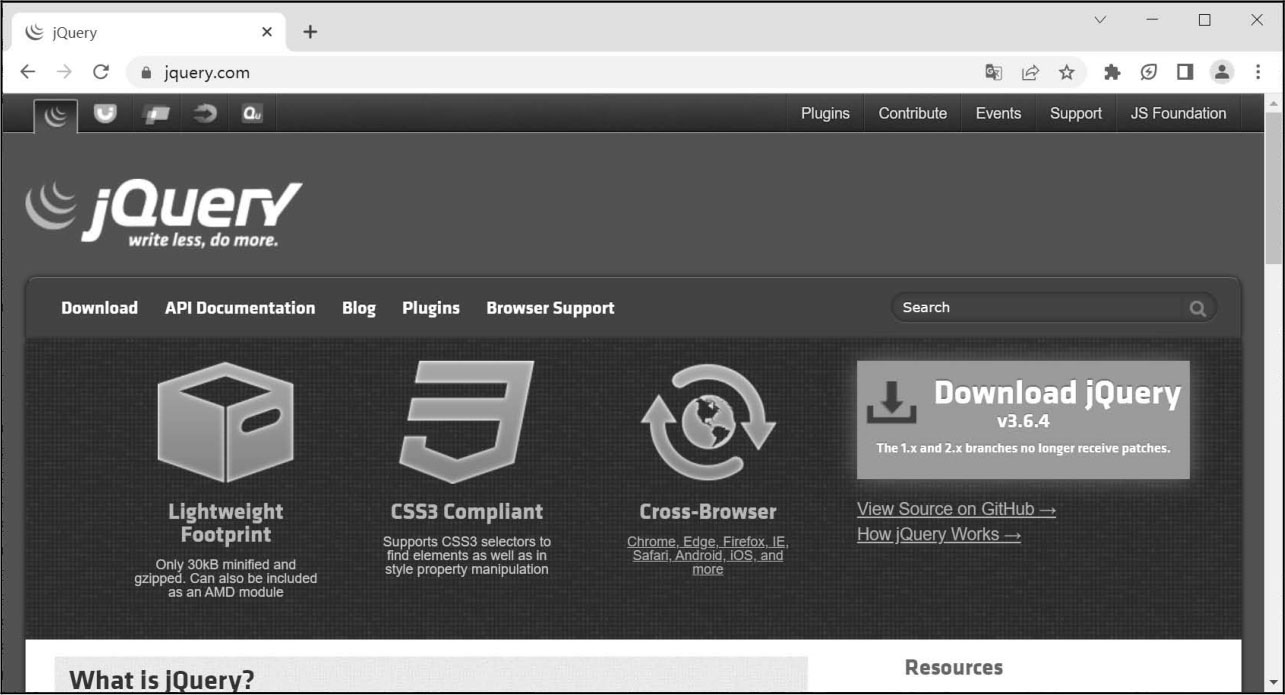The width and height of the screenshot is (1285, 695).
Task: Click the Resources heading
Action: pos(954,668)
